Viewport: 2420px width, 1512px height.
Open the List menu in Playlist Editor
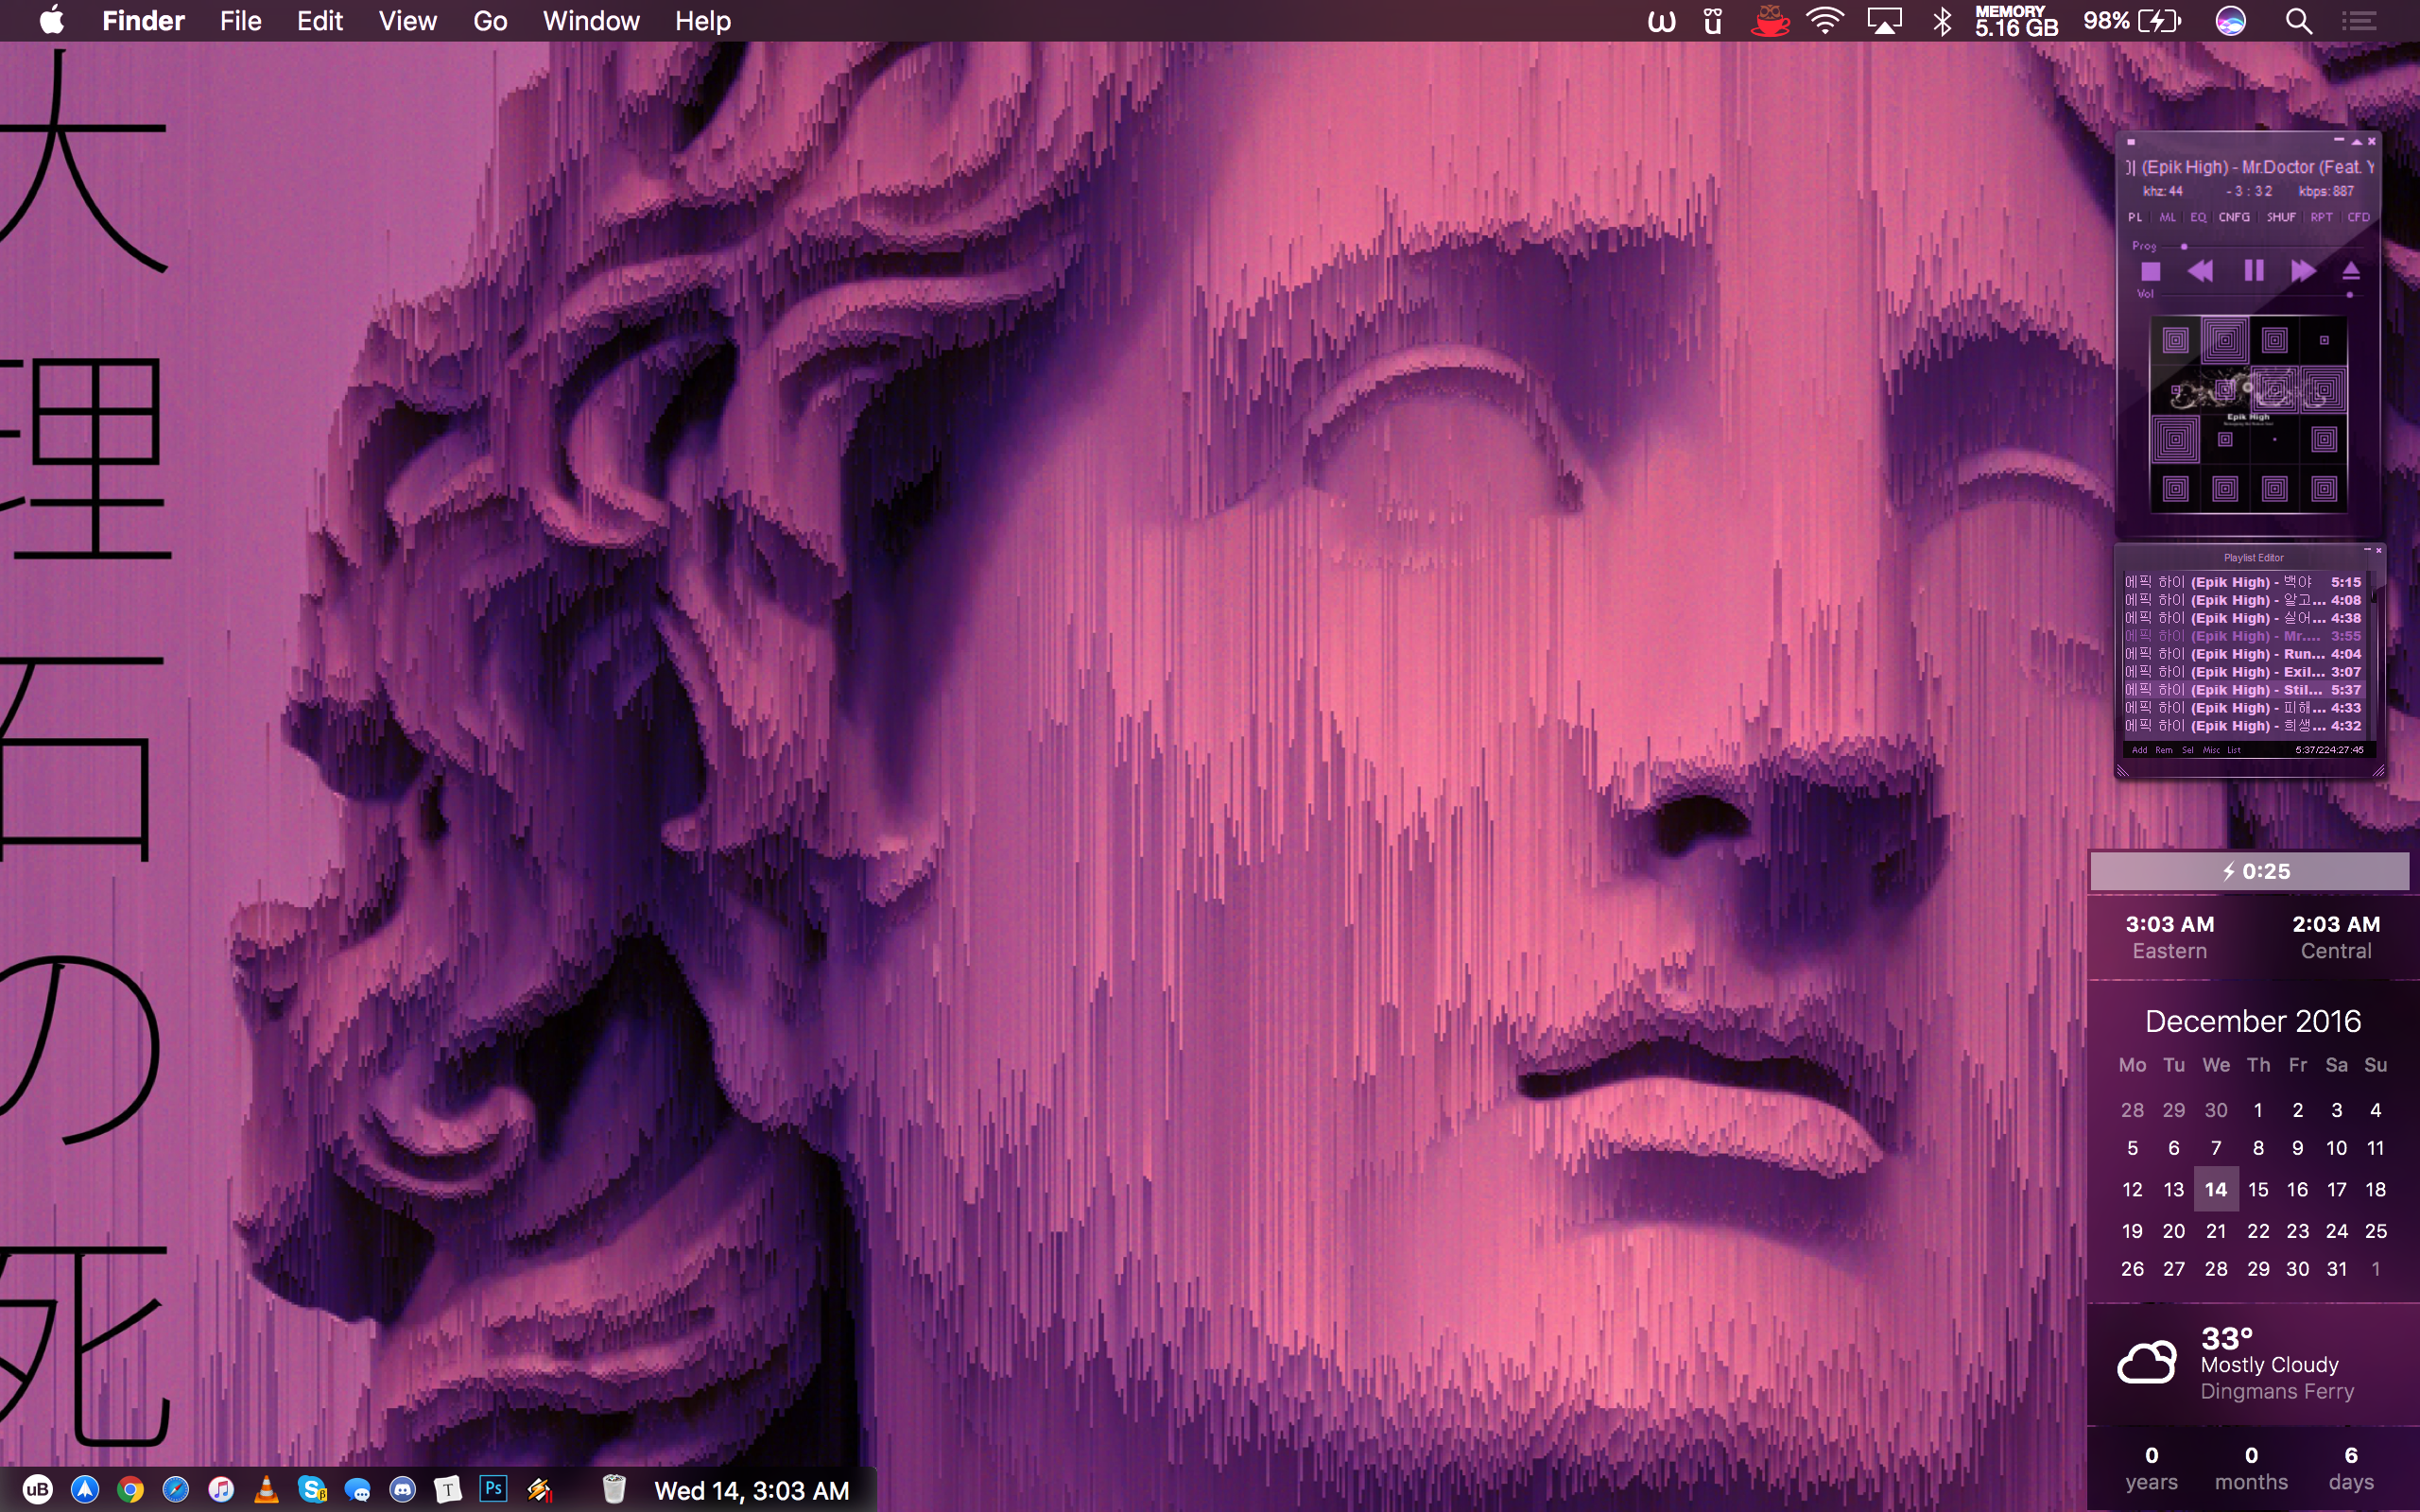point(2234,750)
